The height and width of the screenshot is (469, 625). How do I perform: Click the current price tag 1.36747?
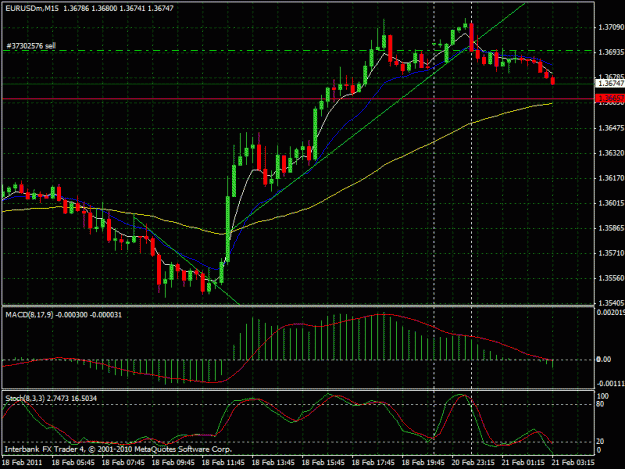[x=610, y=83]
